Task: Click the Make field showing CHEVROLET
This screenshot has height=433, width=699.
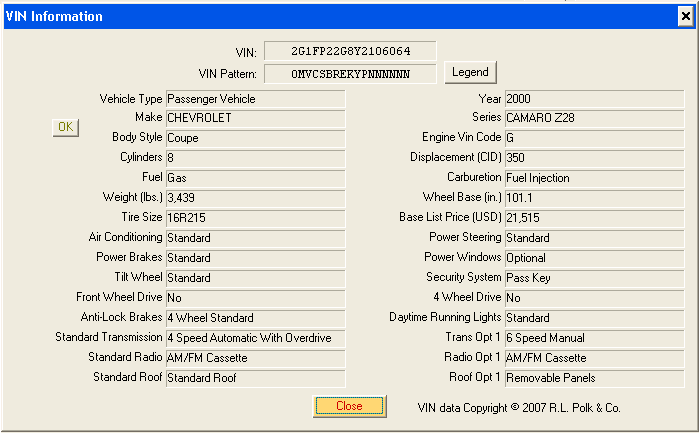Action: point(255,118)
